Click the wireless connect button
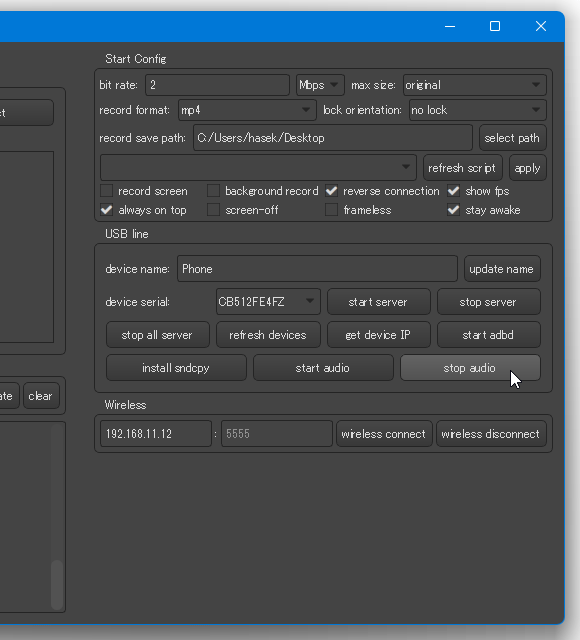This screenshot has width=580, height=640. pos(384,434)
